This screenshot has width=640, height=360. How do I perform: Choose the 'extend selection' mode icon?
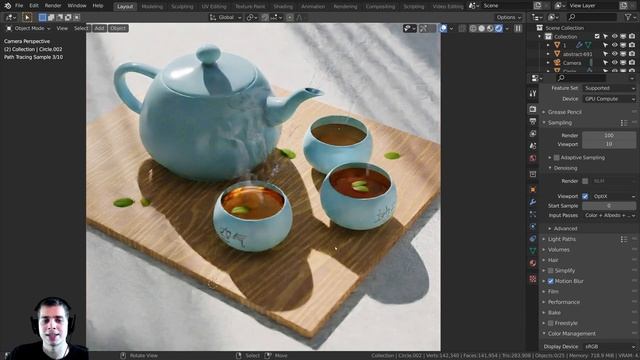pyautogui.click(x=51, y=18)
